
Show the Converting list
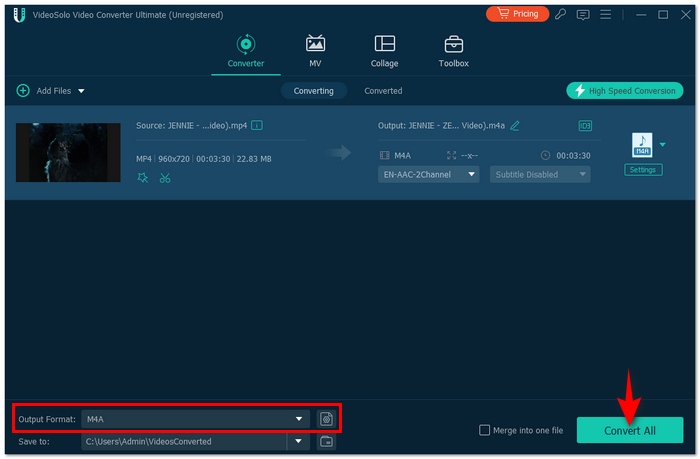coord(313,91)
